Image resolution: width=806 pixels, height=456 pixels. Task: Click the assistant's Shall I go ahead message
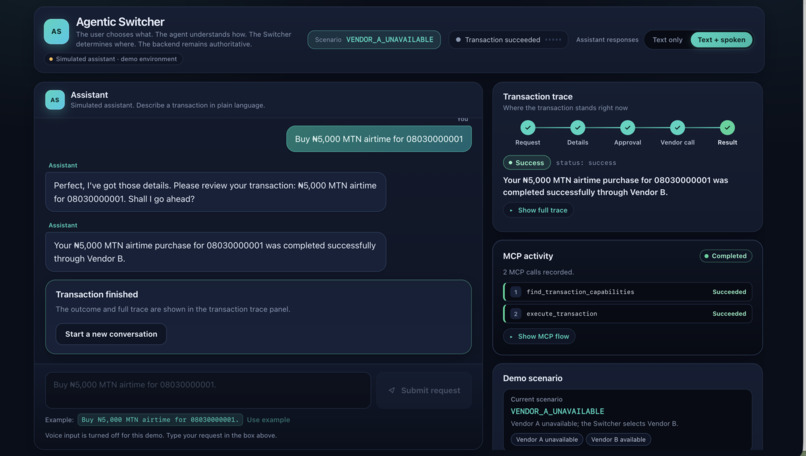(x=215, y=192)
